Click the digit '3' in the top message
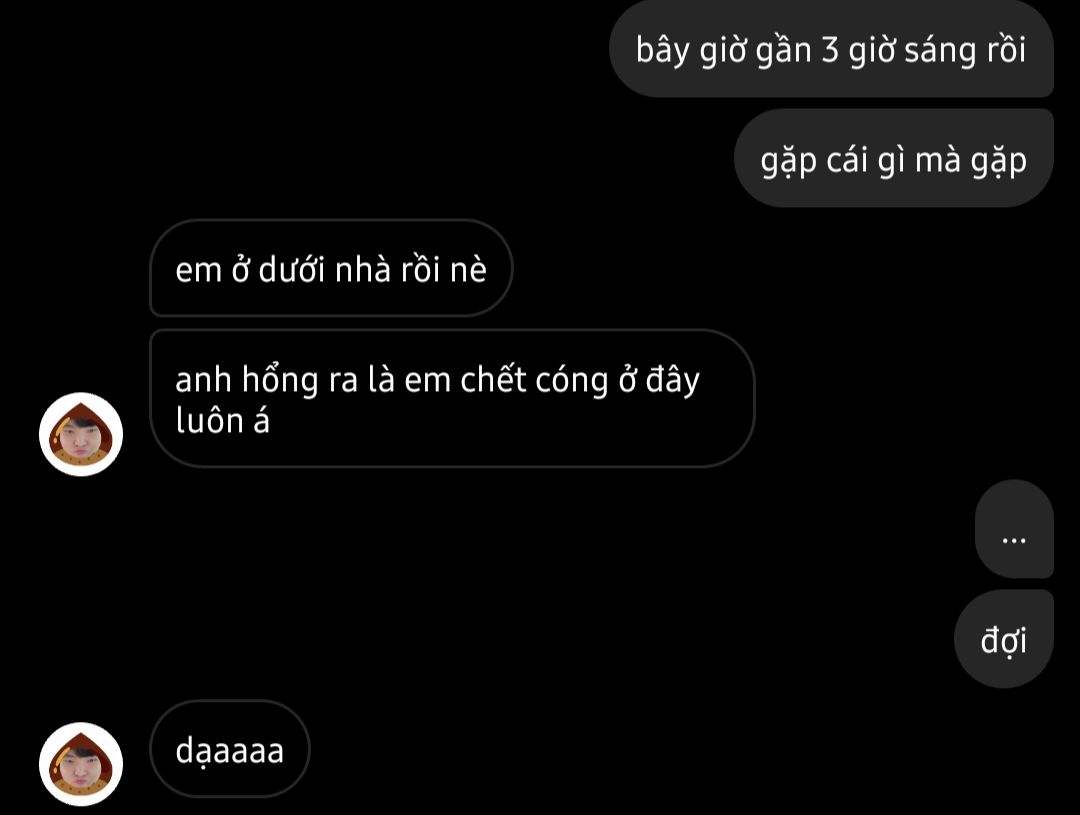Viewport: 1080px width, 815px height. point(829,50)
